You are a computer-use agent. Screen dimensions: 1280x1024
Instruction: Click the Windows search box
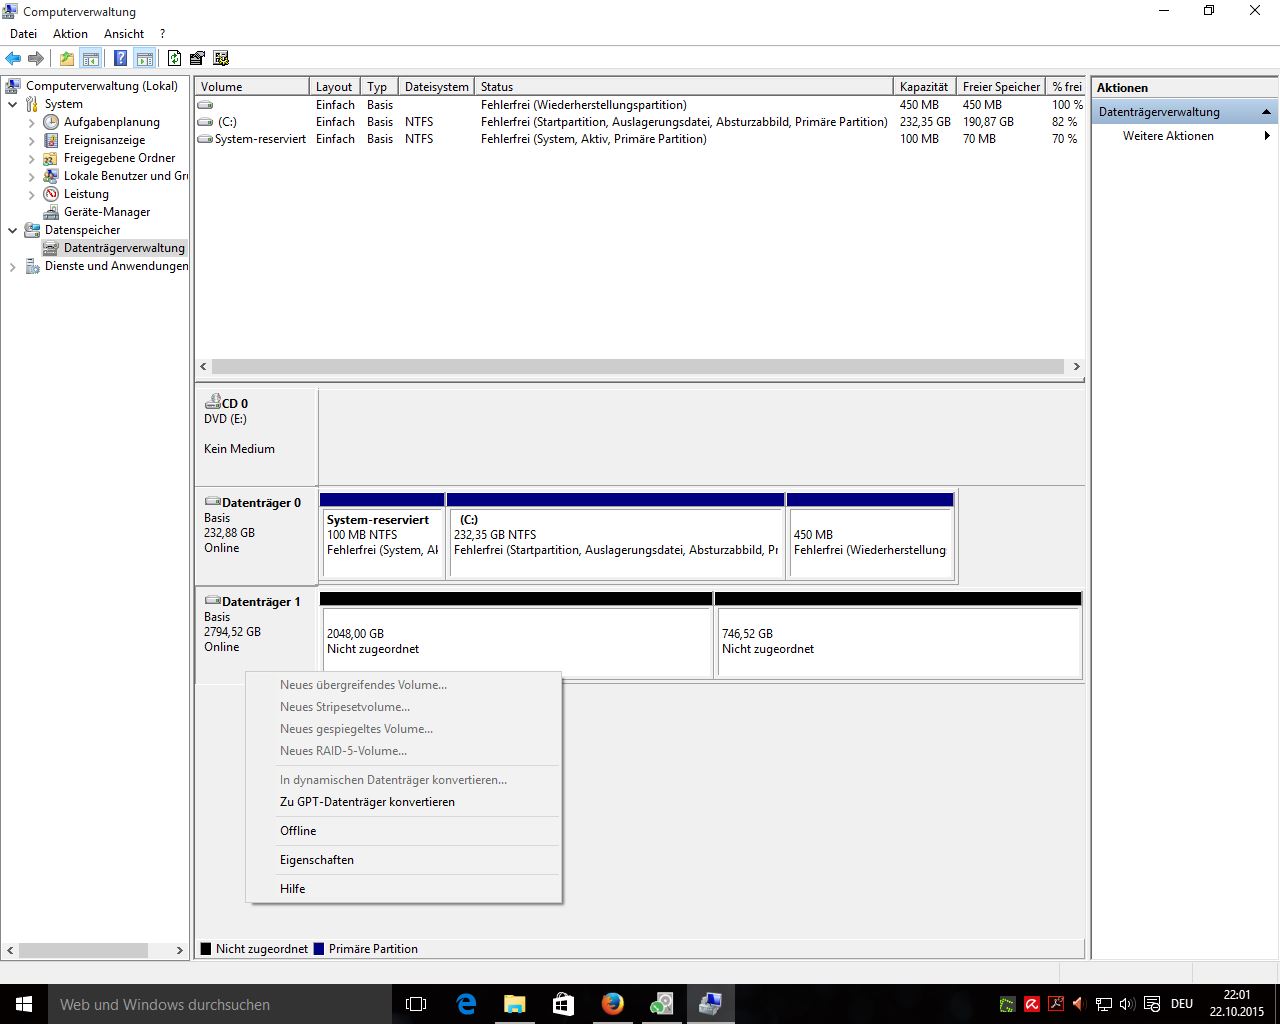tap(218, 1004)
